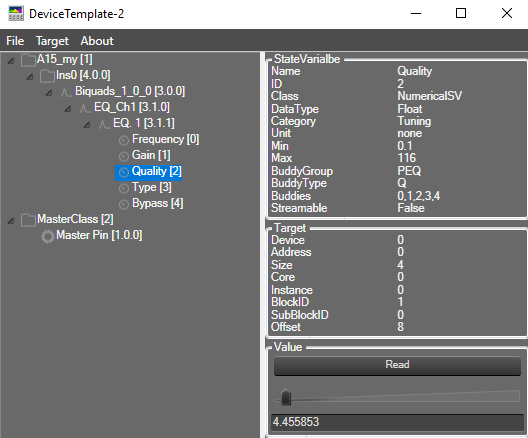Viewport: 528px width, 438px height.
Task: Click the 4.455853 value input field
Action: pos(397,422)
